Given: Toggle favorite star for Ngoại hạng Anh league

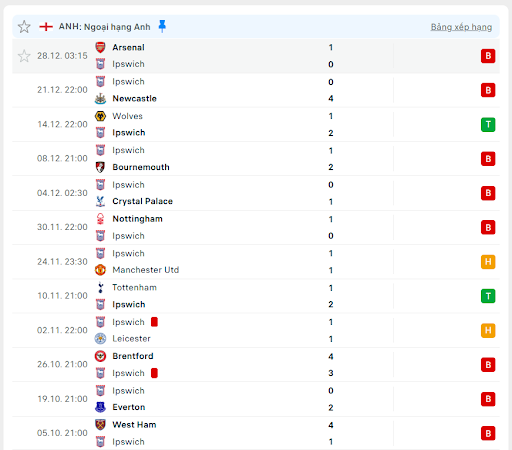Looking at the screenshot, I should pyautogui.click(x=24, y=27).
